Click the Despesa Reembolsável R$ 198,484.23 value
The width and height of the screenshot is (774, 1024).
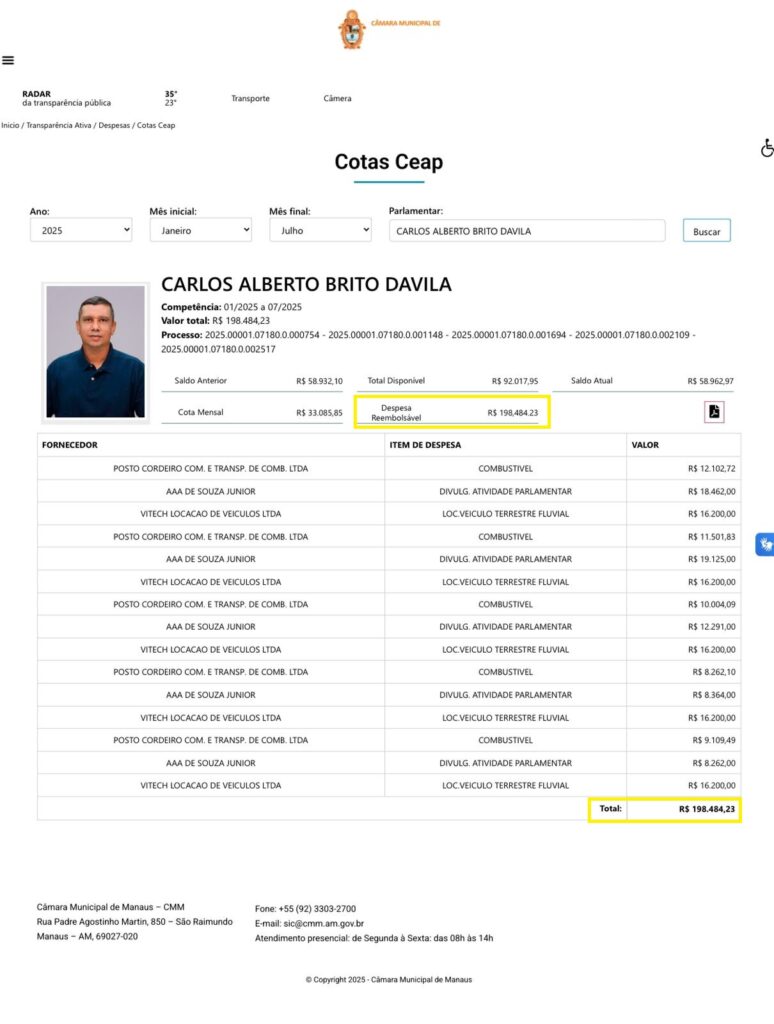coord(513,413)
